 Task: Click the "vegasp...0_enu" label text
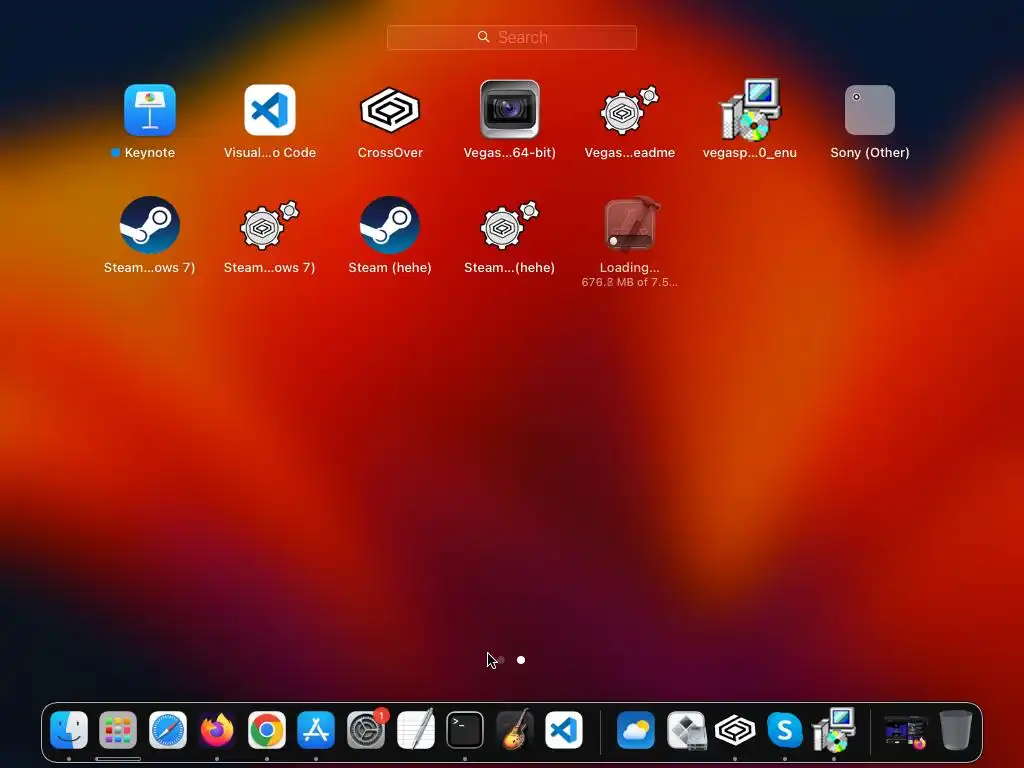coord(750,153)
